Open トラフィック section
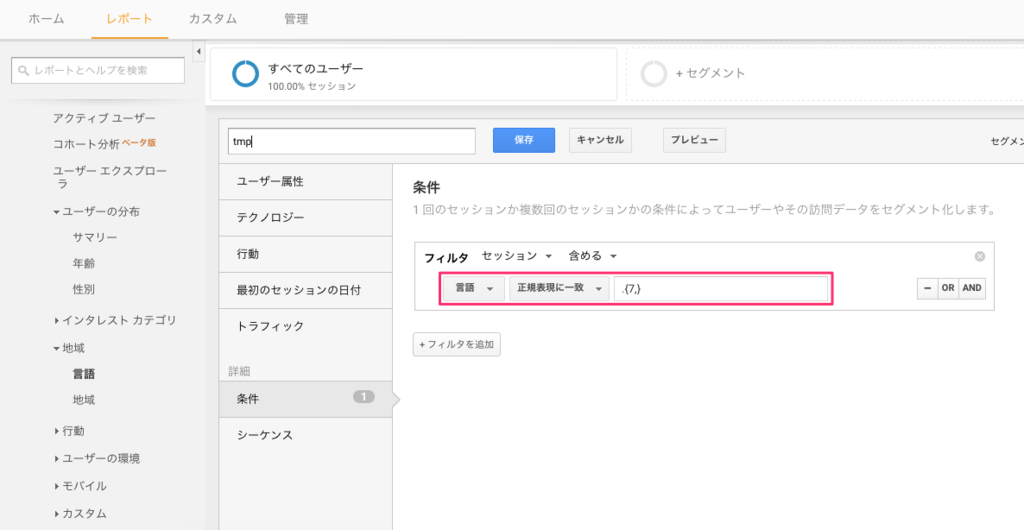The width and height of the screenshot is (1024, 530). point(306,326)
